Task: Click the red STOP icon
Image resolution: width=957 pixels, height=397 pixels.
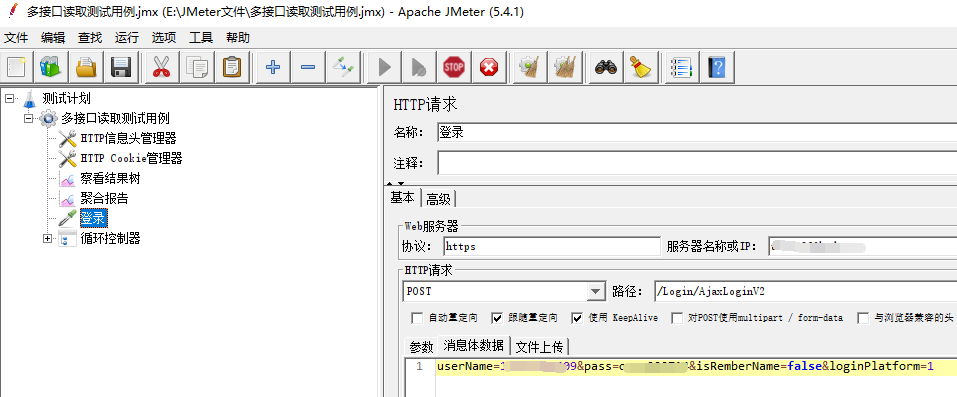Action: [x=453, y=67]
